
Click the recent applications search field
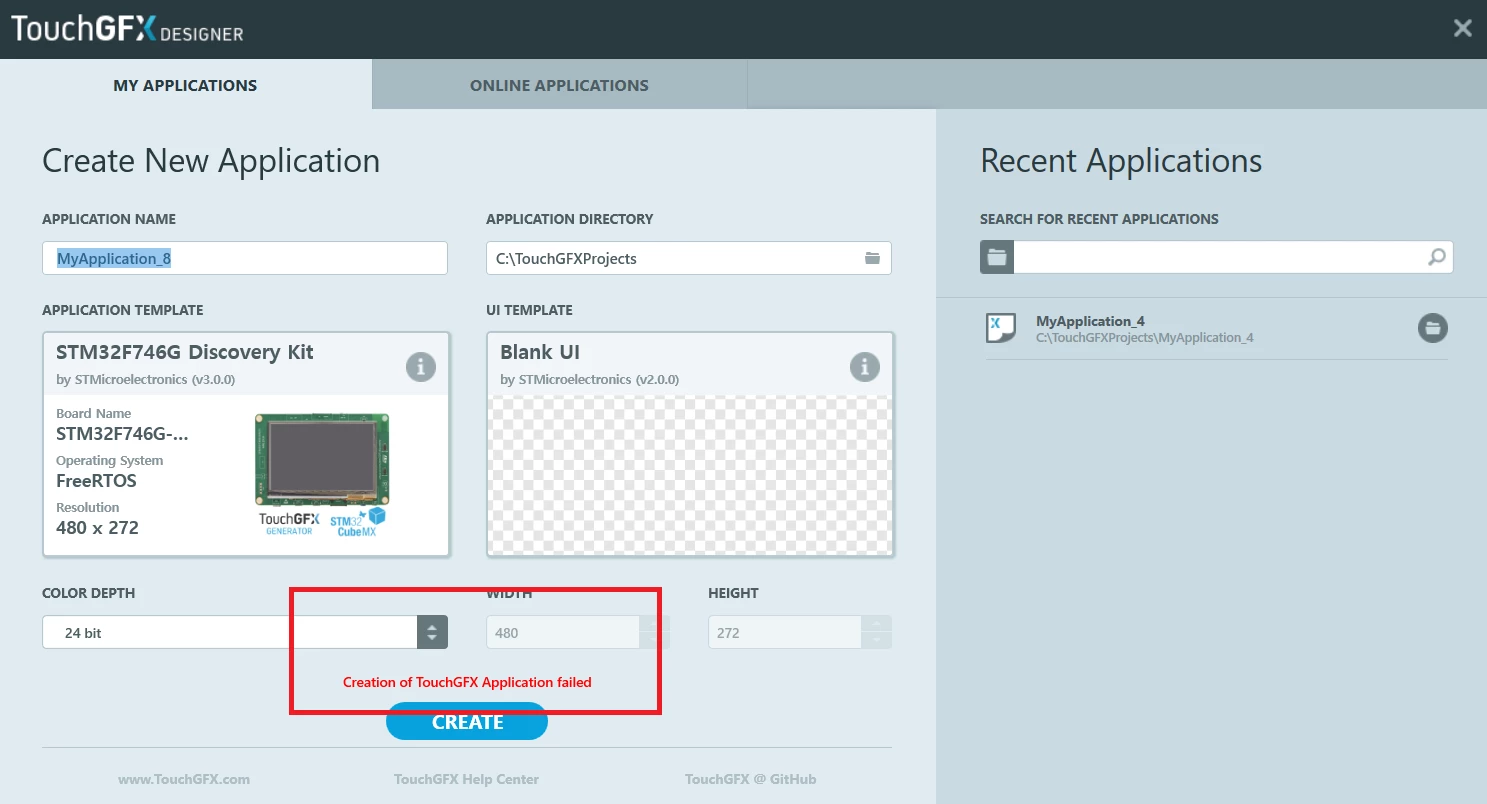(1233, 257)
